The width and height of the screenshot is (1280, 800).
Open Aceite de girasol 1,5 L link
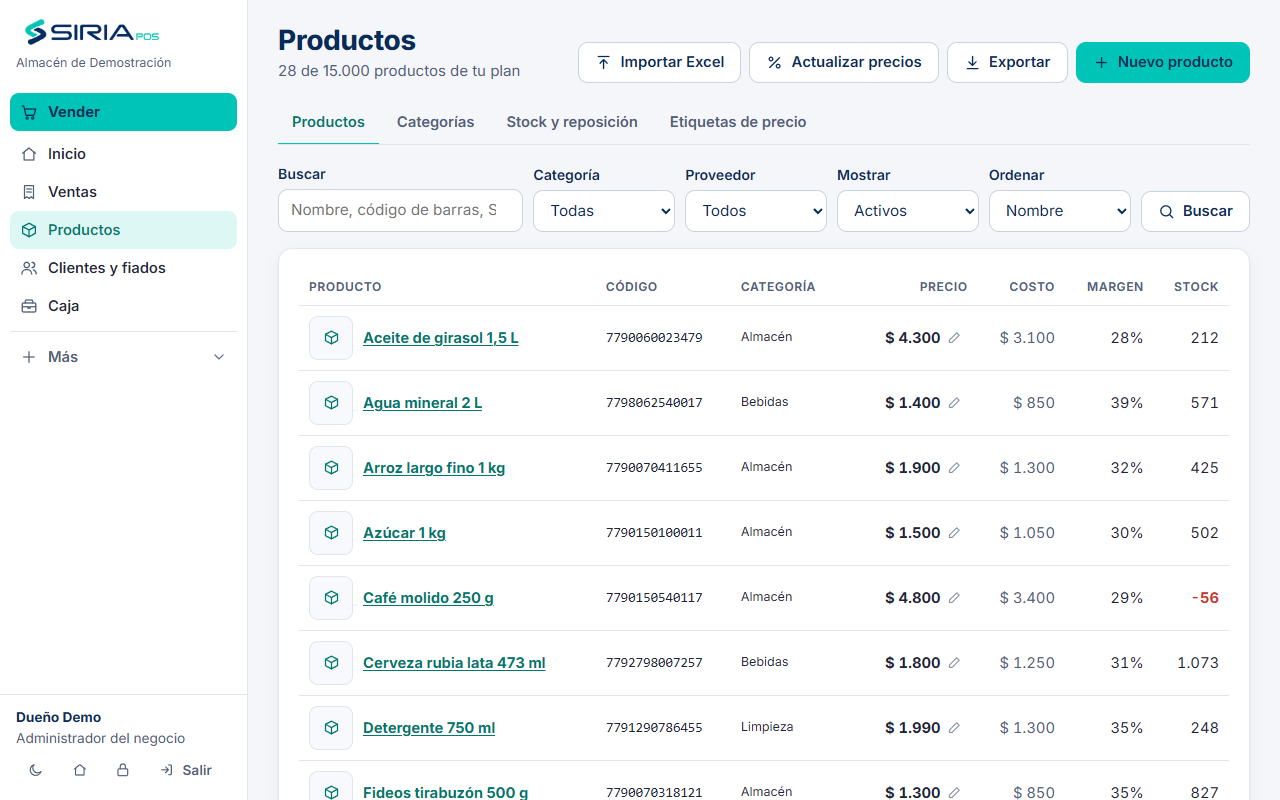click(441, 338)
